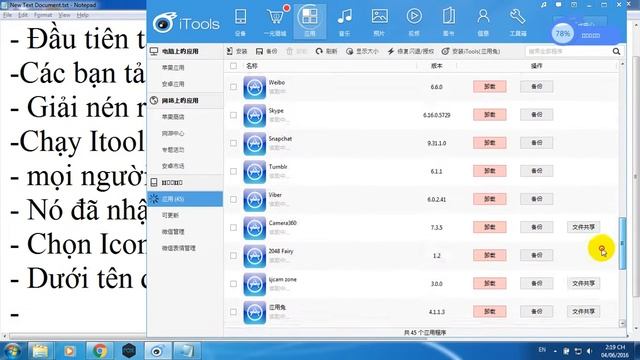This screenshot has width=640, height=360.
Task: Tick the Camera360 row checkbox
Action: click(x=233, y=228)
